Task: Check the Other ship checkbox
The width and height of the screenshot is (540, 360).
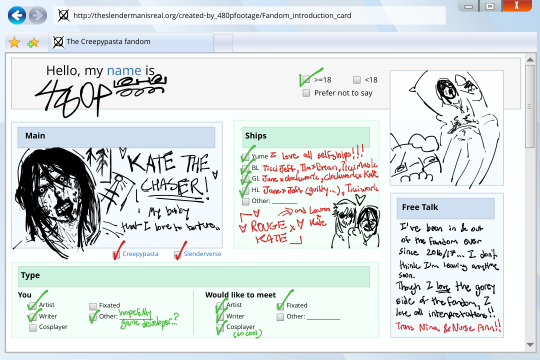Action: (x=246, y=201)
